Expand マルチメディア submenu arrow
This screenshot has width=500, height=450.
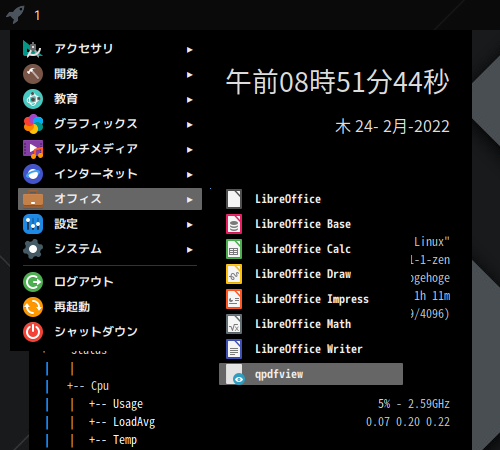[190, 150]
